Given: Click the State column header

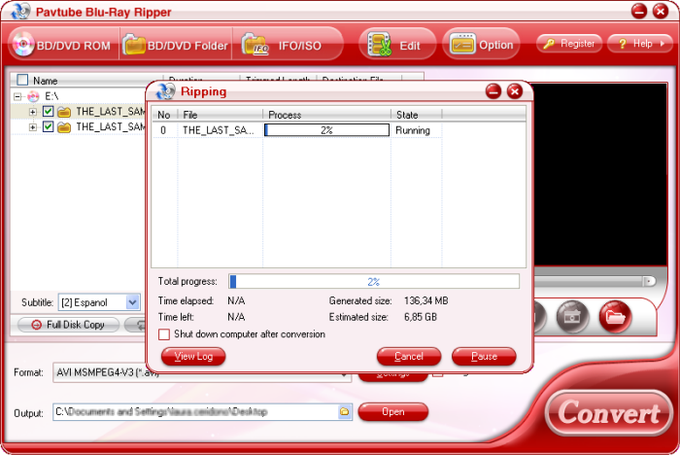Looking at the screenshot, I should click(x=416, y=115).
